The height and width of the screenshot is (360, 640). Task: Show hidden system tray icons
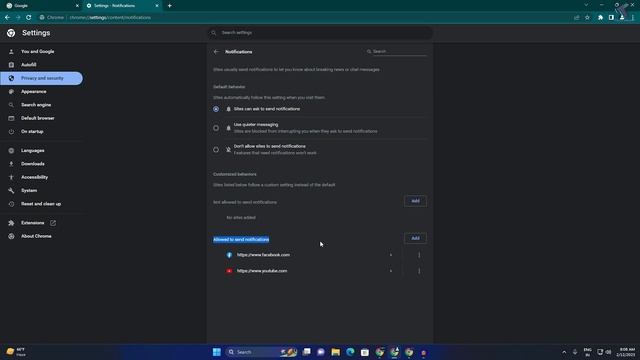point(564,352)
